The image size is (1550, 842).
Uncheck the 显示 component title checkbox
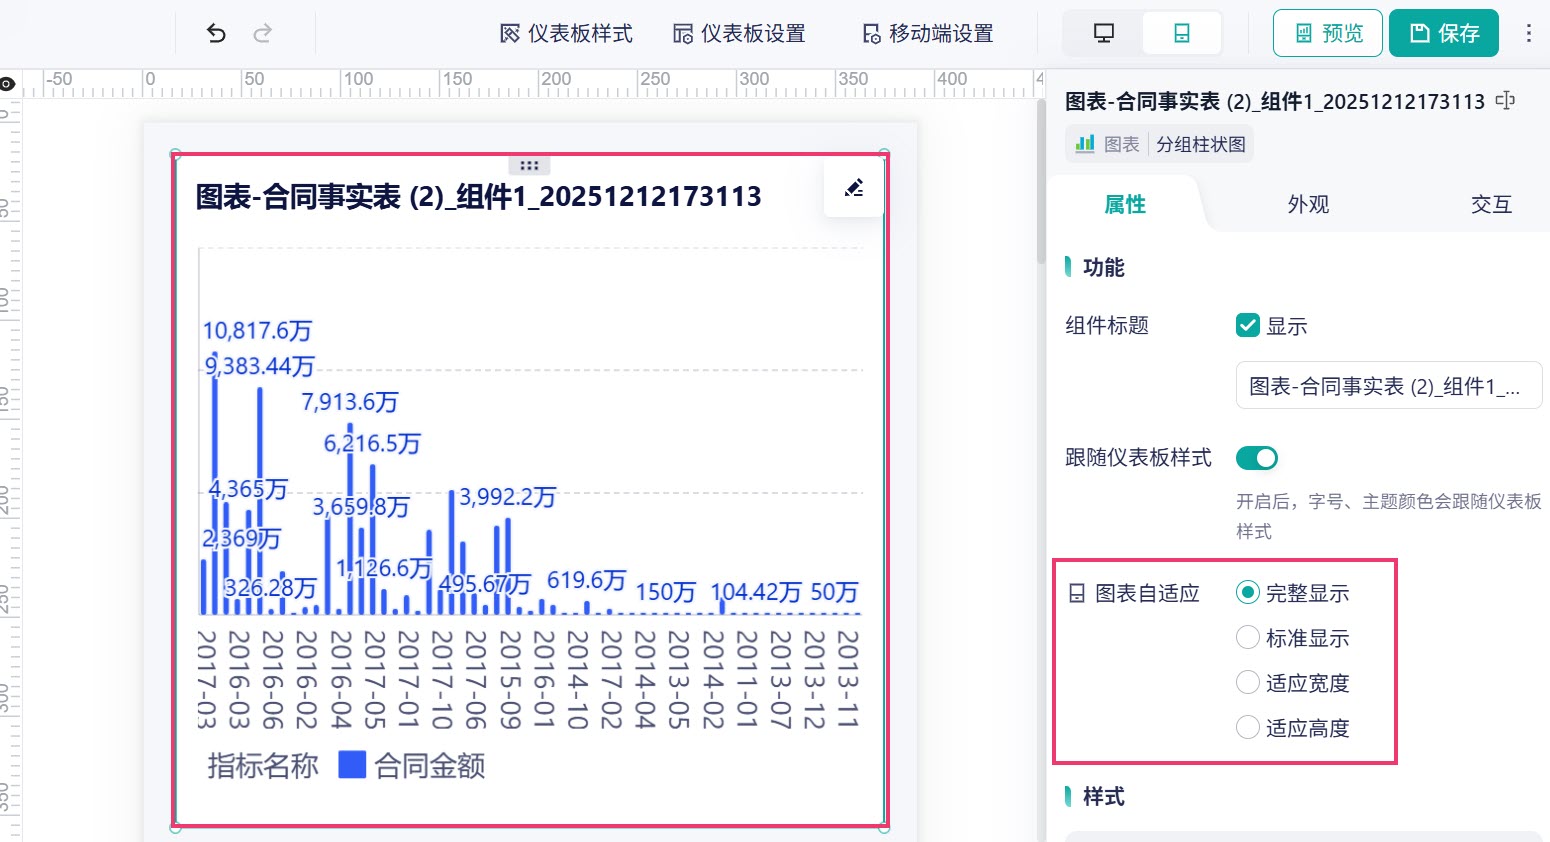point(1248,325)
